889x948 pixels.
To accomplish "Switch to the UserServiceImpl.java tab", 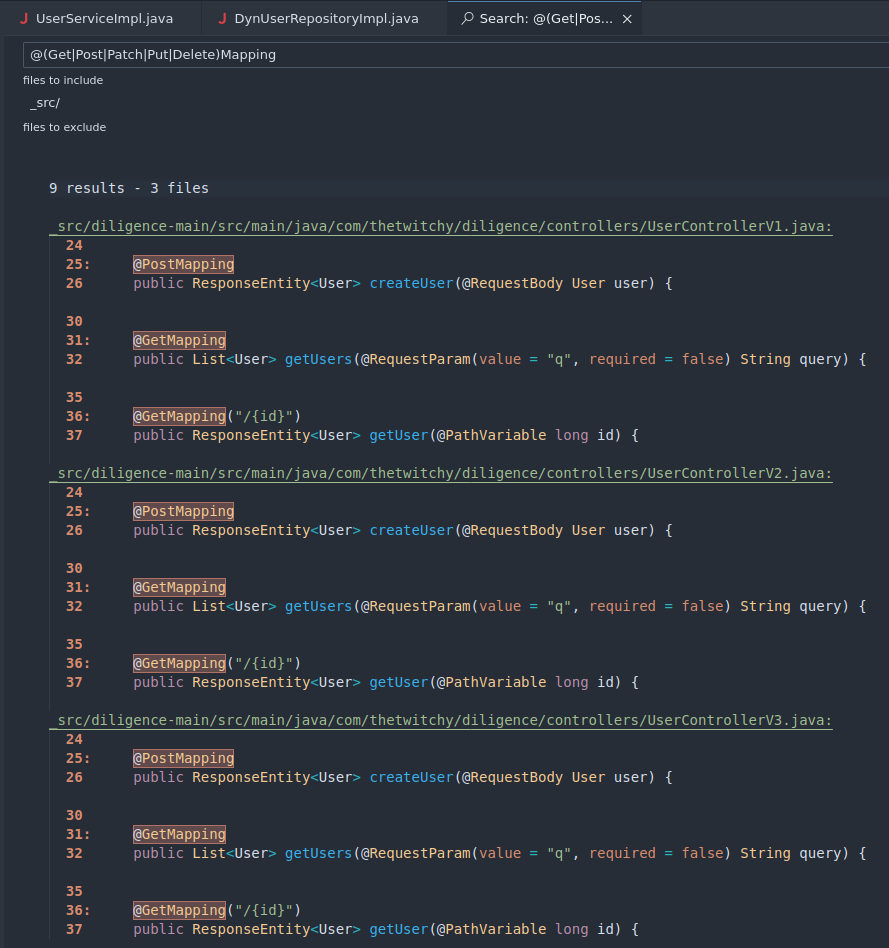I will point(90,19).
